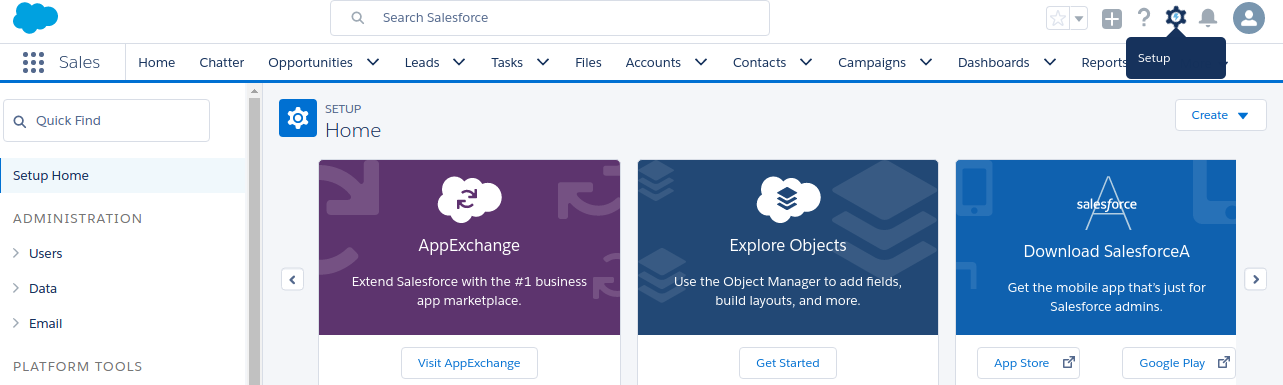
Task: Click the SalesforceA logo on the card
Action: (1106, 204)
